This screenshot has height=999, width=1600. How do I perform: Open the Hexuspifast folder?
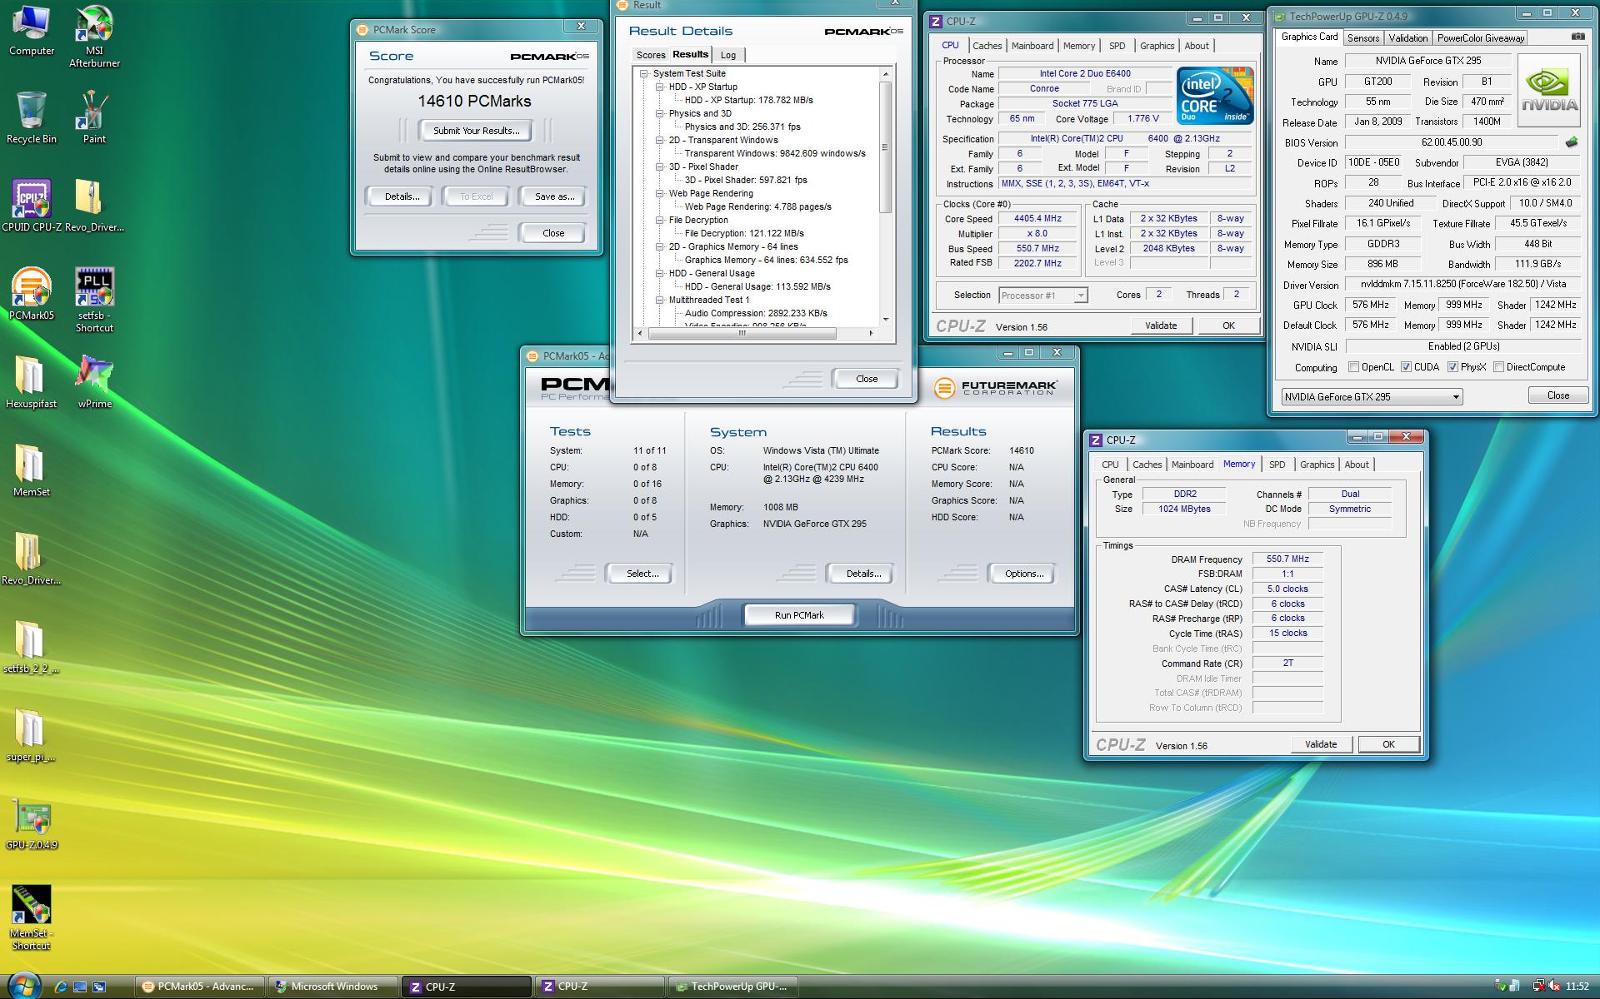point(31,382)
